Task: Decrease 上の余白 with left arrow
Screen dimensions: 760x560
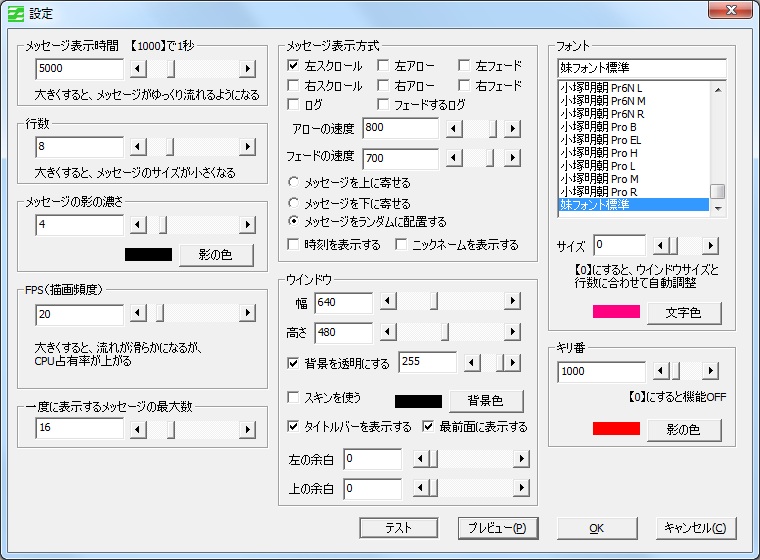Action: [x=420, y=488]
